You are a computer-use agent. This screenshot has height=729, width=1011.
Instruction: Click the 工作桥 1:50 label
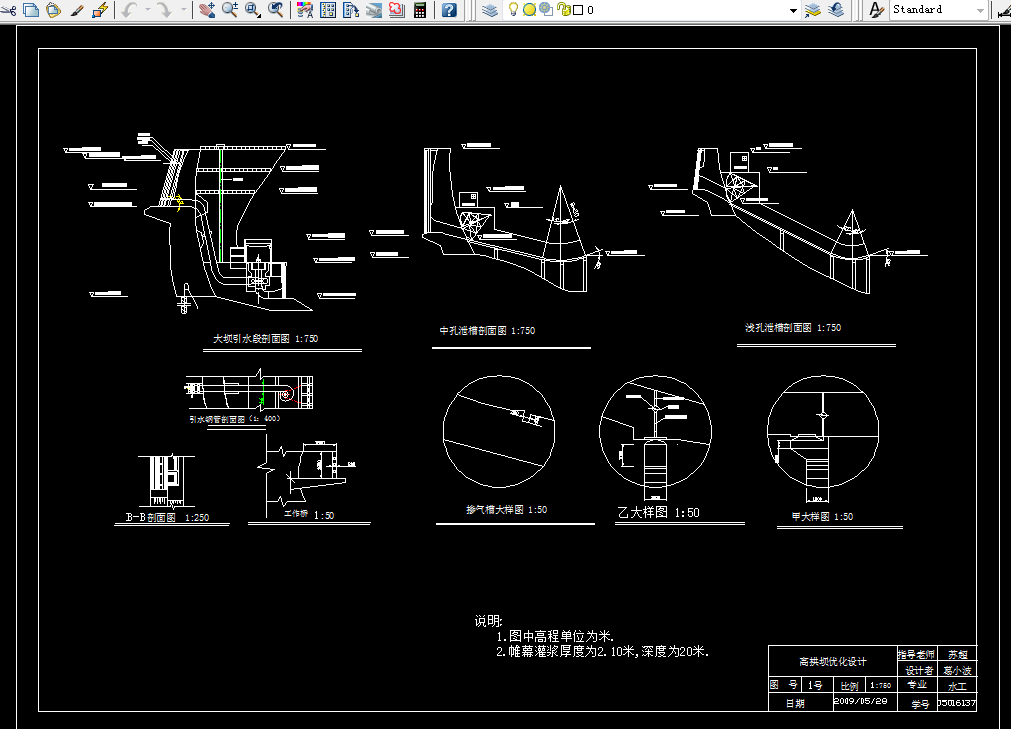tap(309, 515)
